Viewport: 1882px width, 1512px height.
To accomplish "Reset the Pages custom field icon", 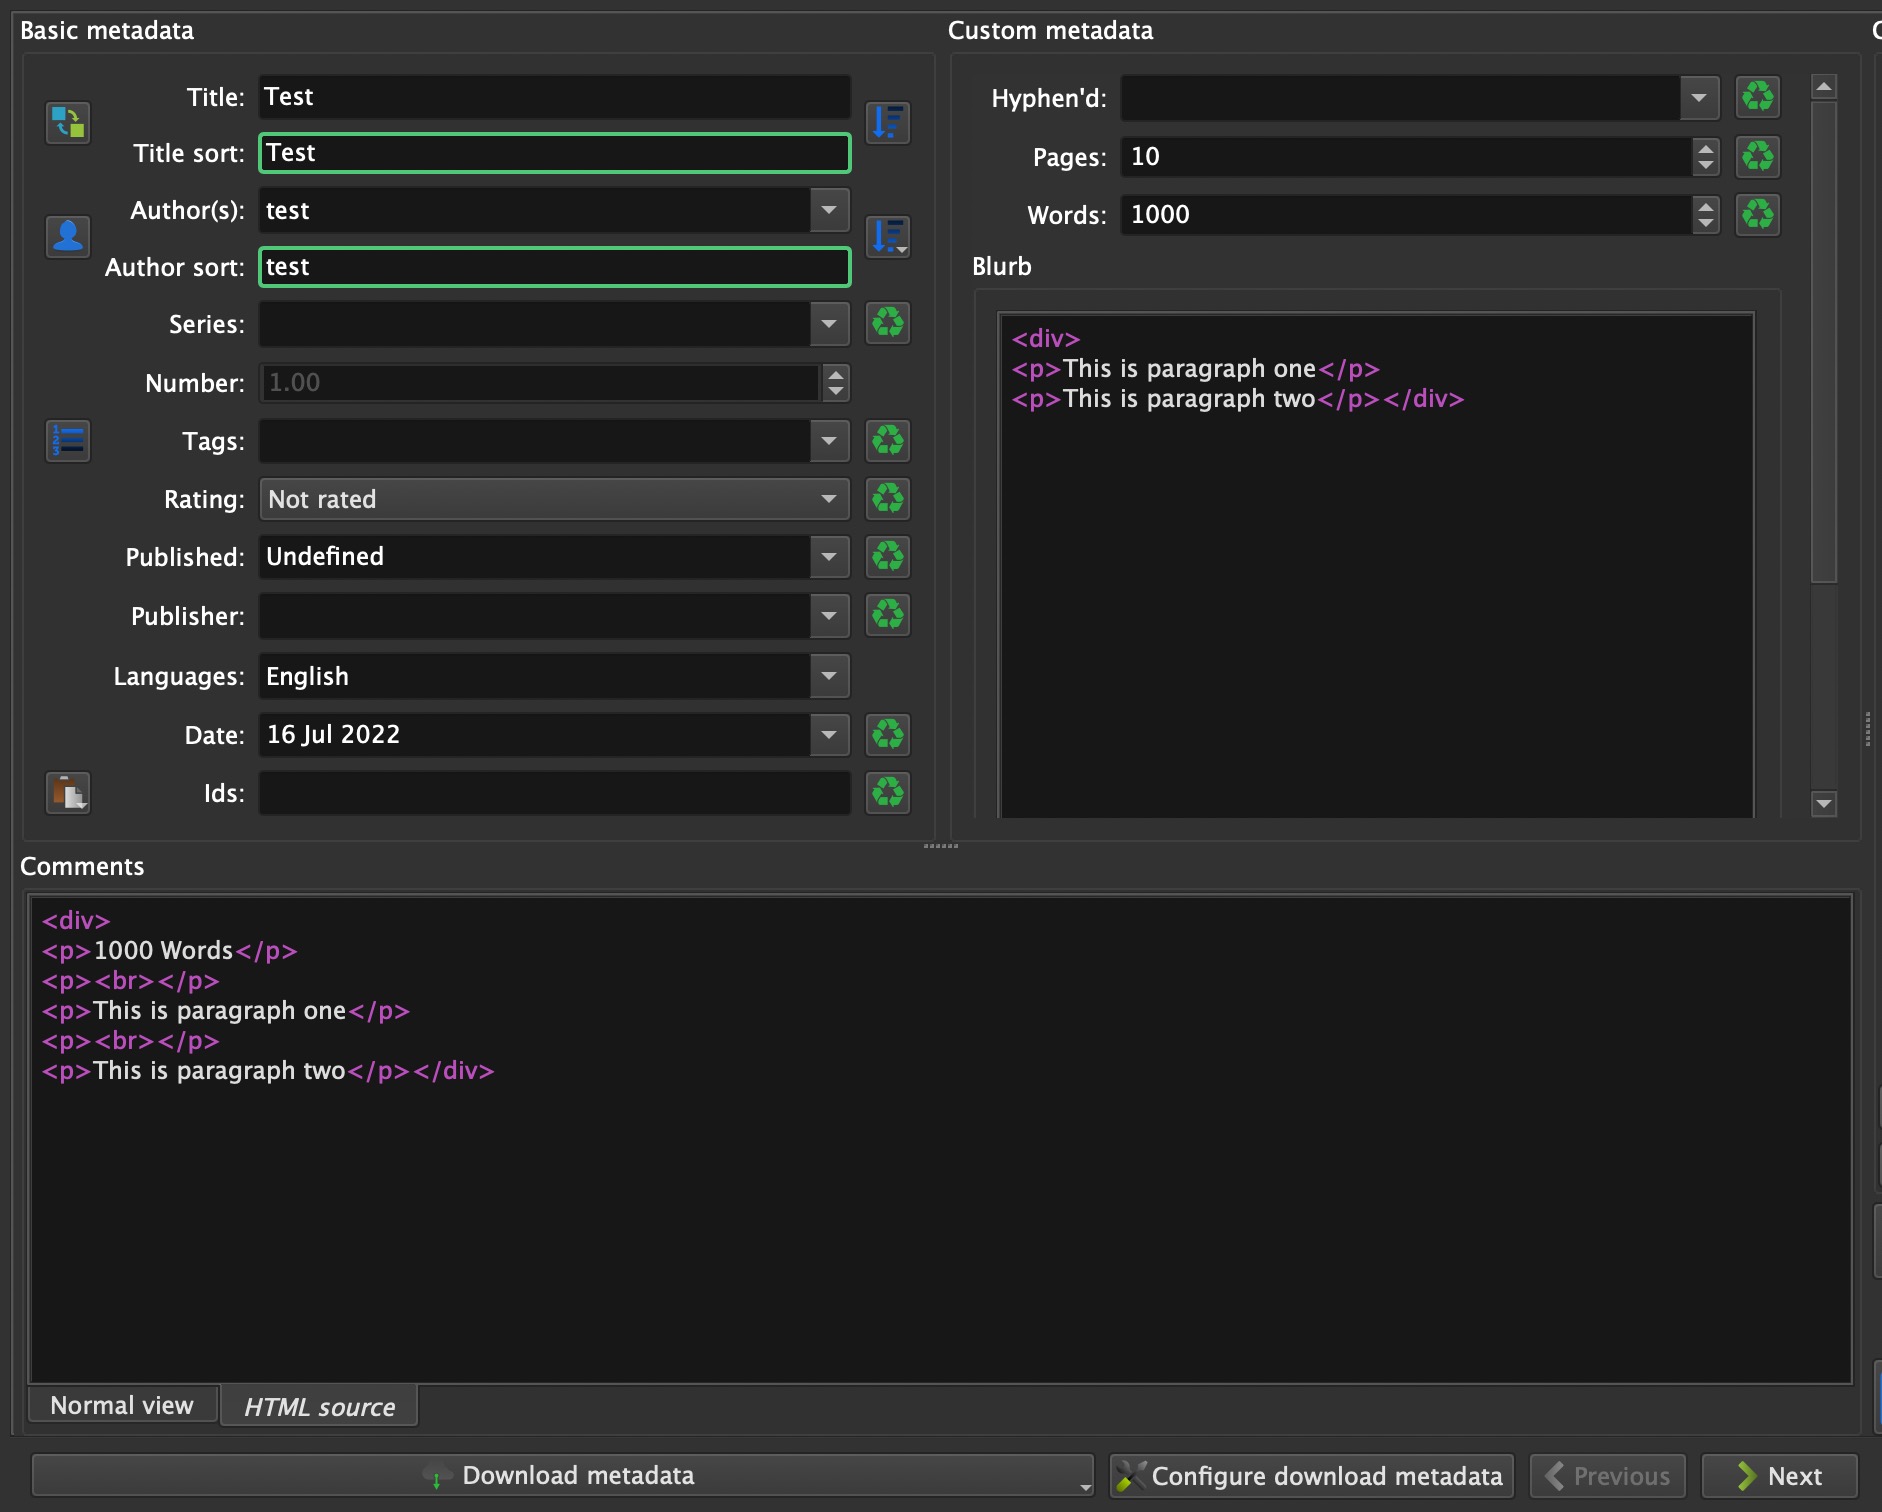I will coord(1757,157).
